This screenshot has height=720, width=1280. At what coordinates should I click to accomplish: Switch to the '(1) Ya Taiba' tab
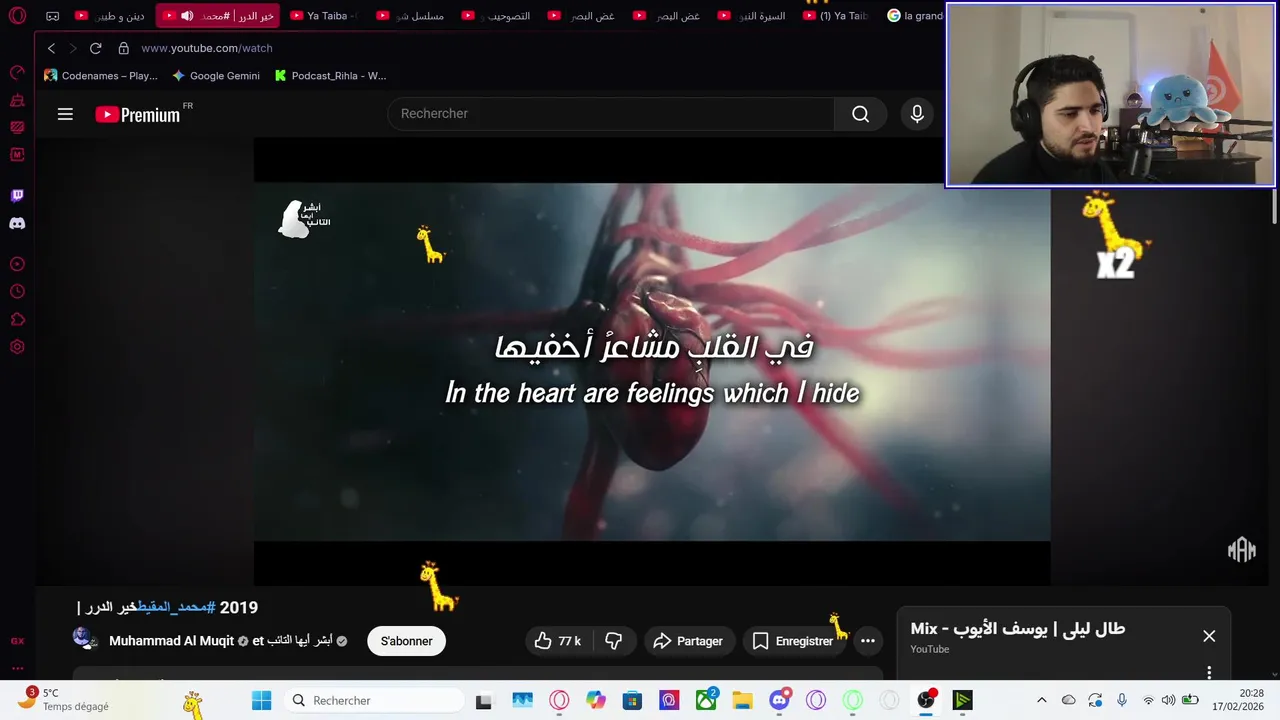(838, 16)
